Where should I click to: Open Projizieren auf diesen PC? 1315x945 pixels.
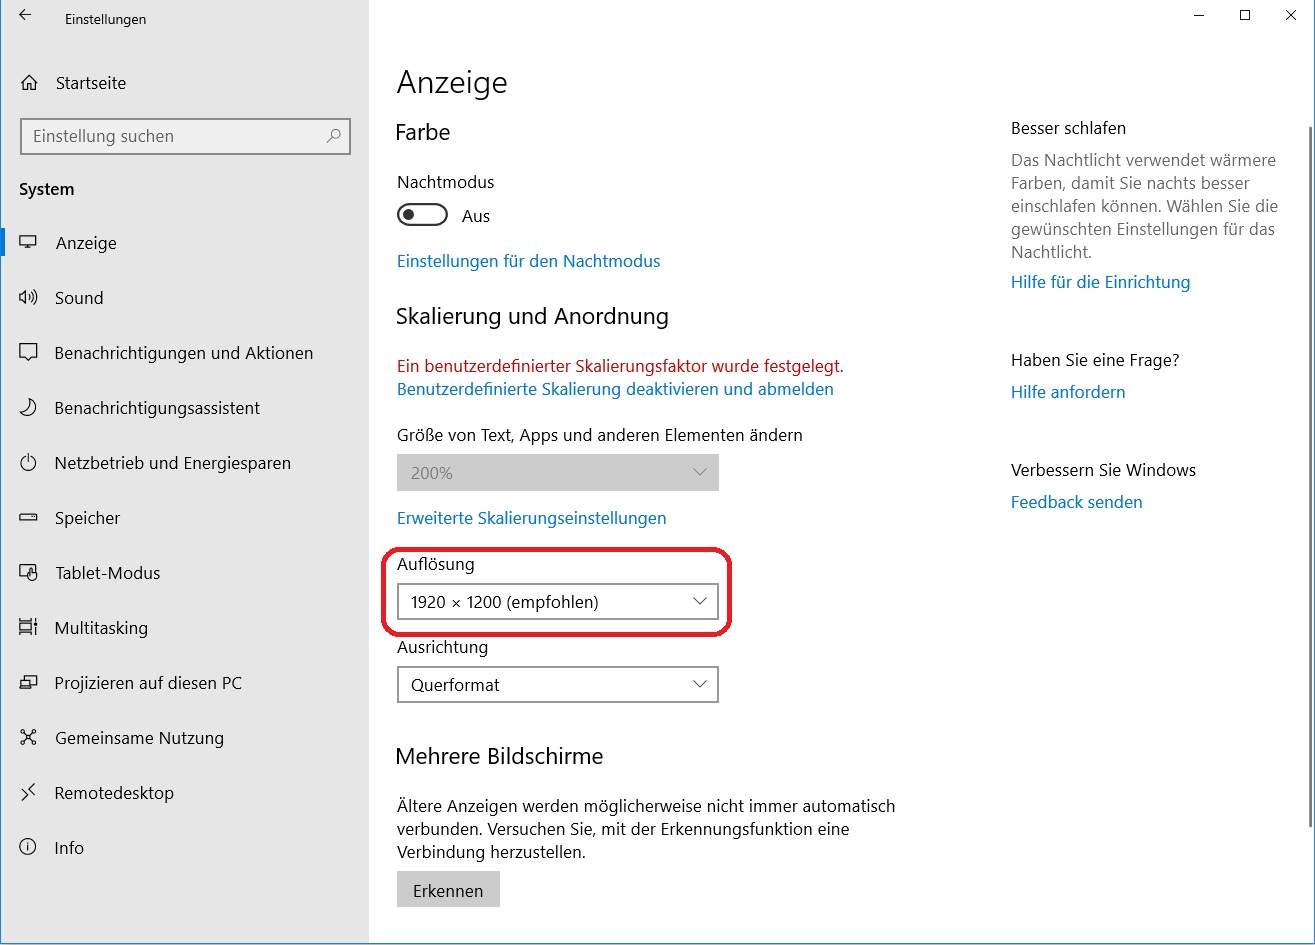pos(147,682)
